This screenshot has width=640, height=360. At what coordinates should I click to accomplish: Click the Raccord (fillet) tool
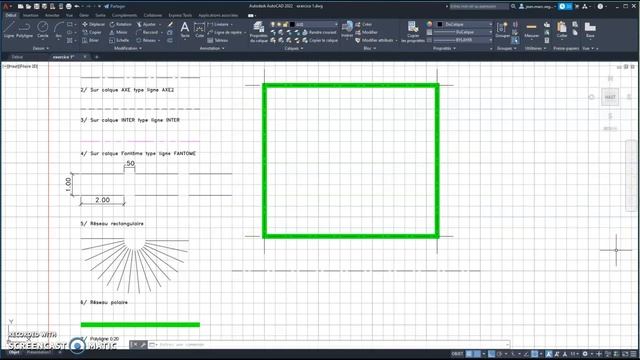[x=147, y=32]
